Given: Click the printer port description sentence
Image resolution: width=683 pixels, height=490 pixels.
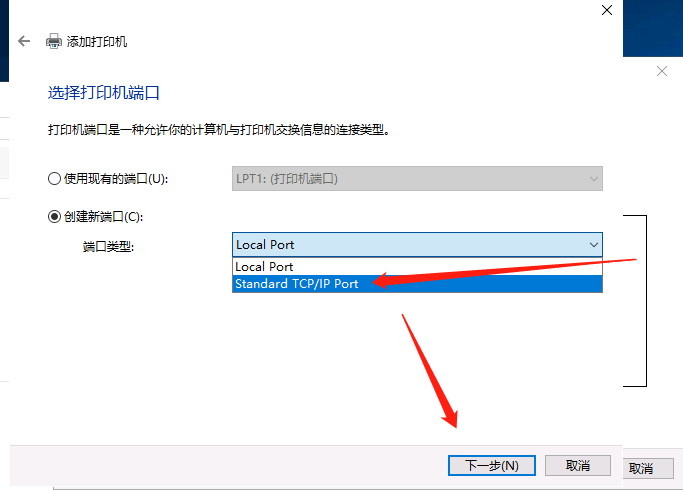Looking at the screenshot, I should pos(219,129).
